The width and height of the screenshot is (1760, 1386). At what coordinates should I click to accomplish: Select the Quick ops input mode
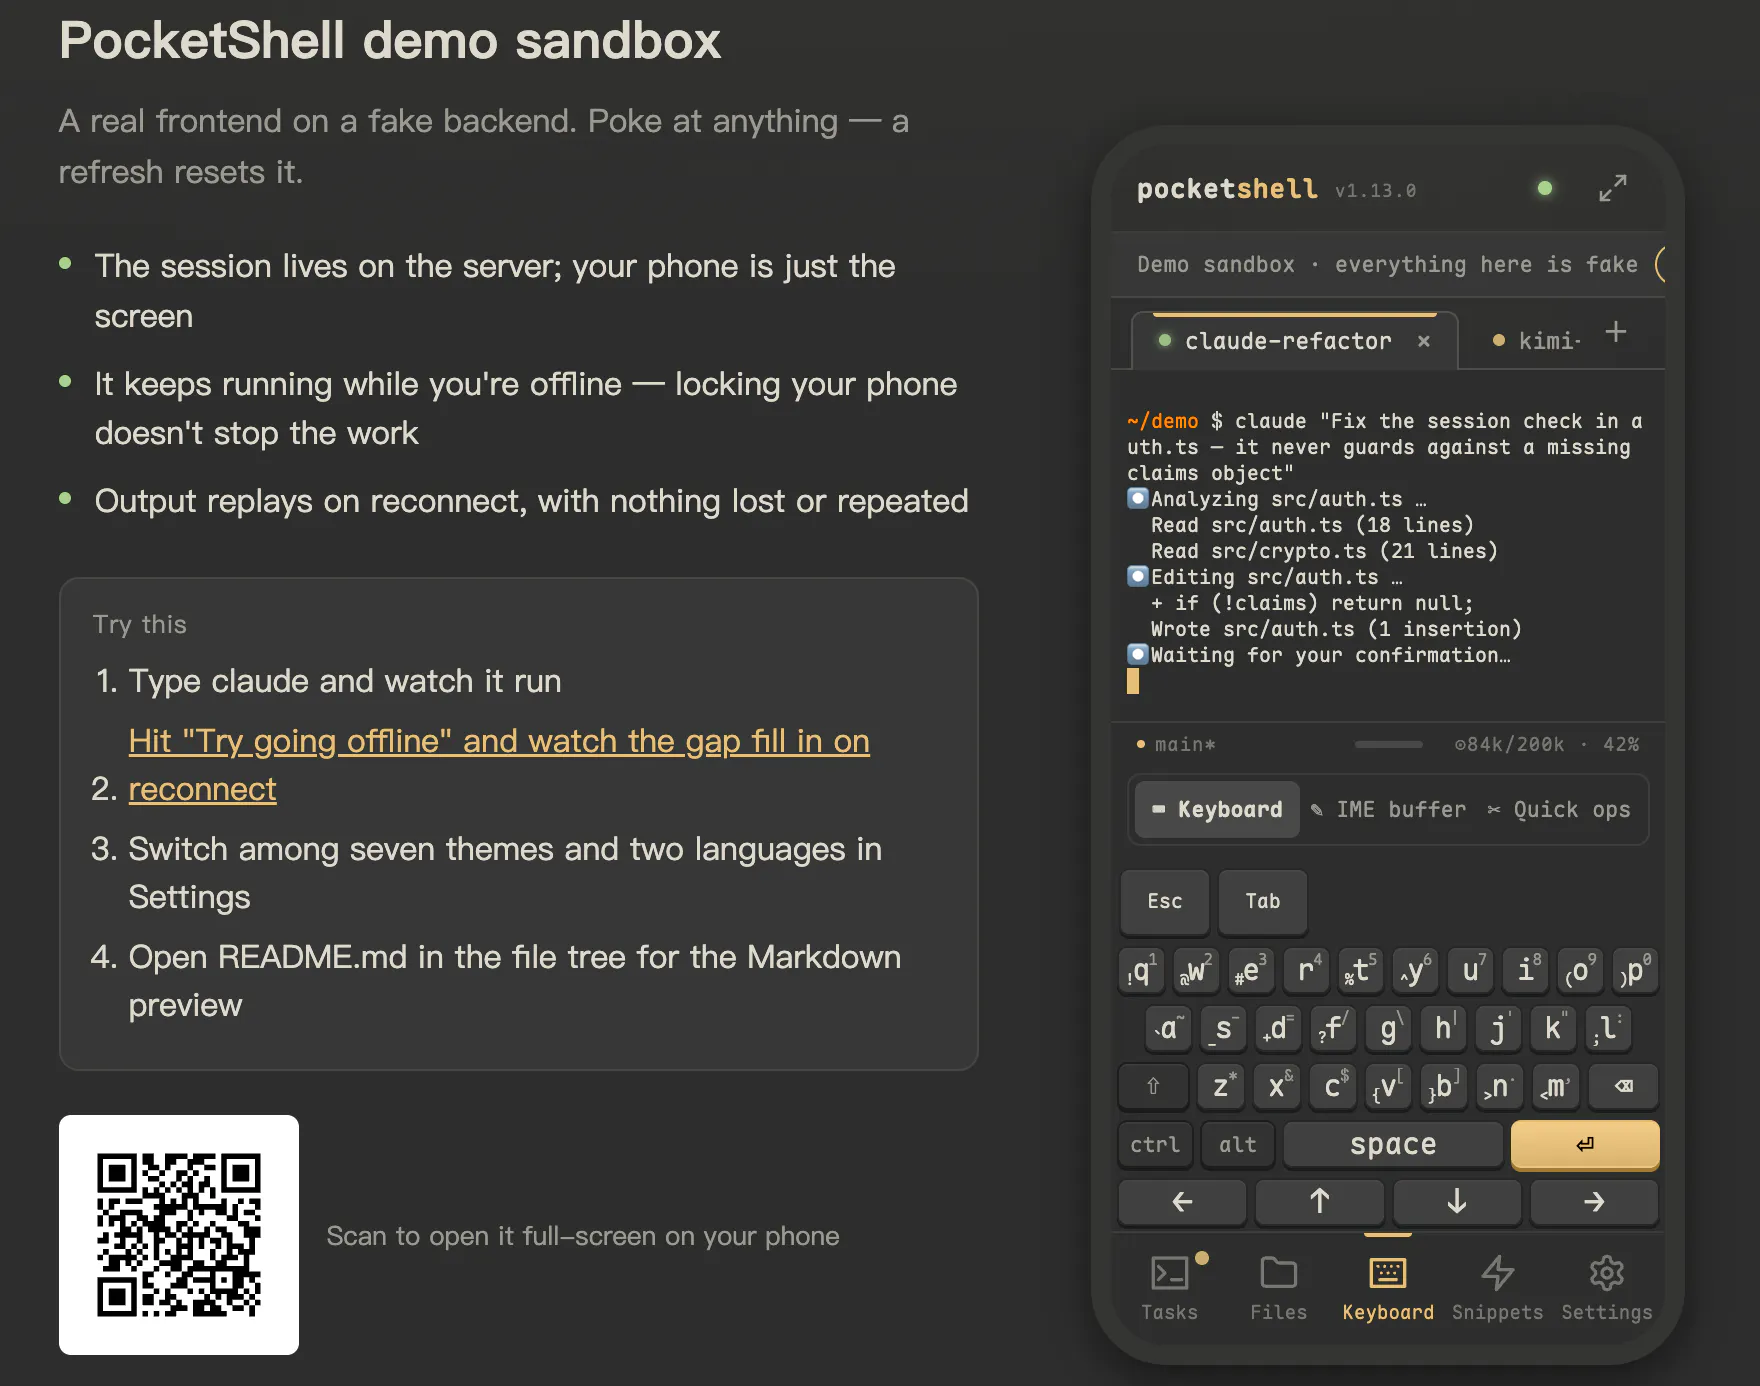[x=1559, y=809]
